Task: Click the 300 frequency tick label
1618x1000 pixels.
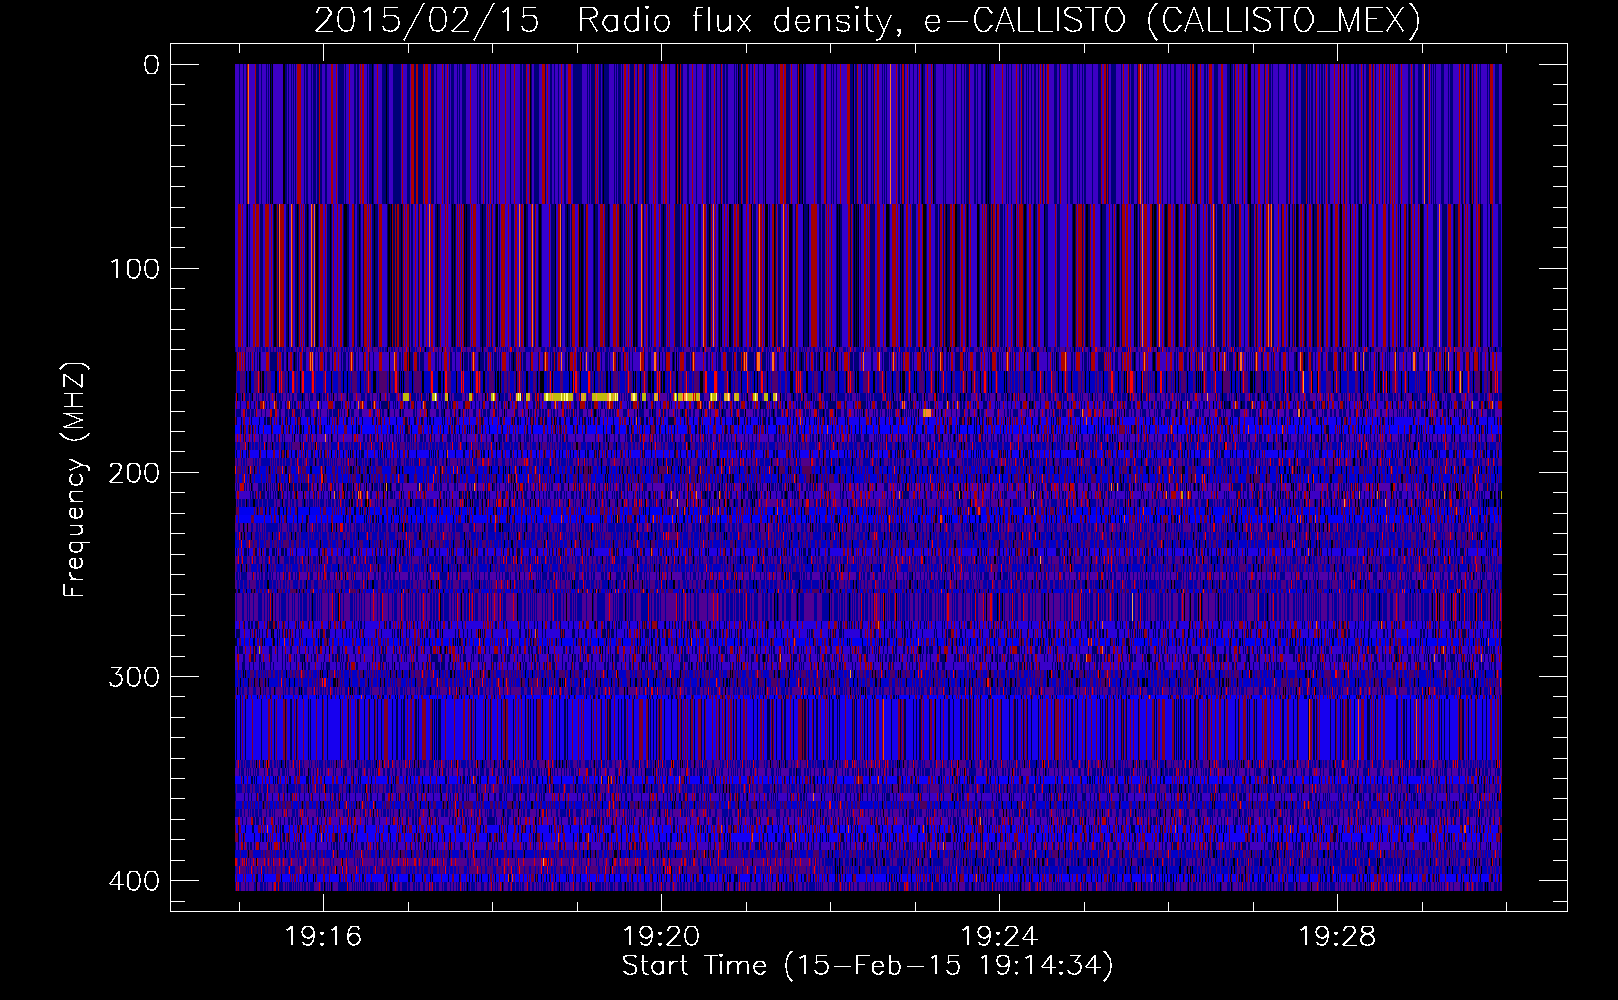Action: click(134, 677)
